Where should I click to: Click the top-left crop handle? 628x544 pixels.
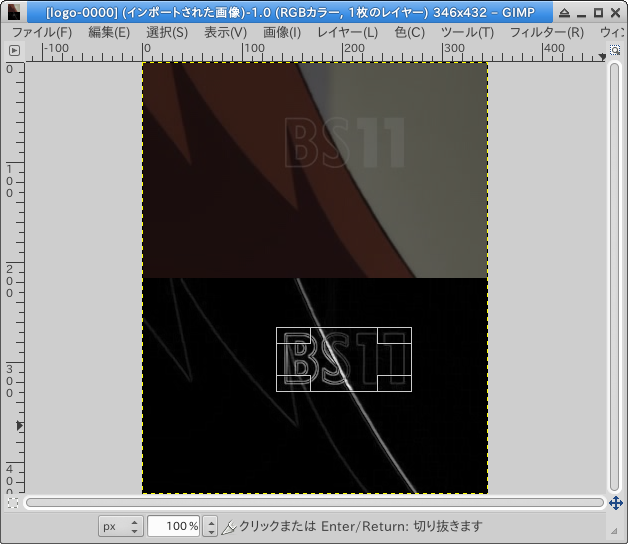(294, 336)
